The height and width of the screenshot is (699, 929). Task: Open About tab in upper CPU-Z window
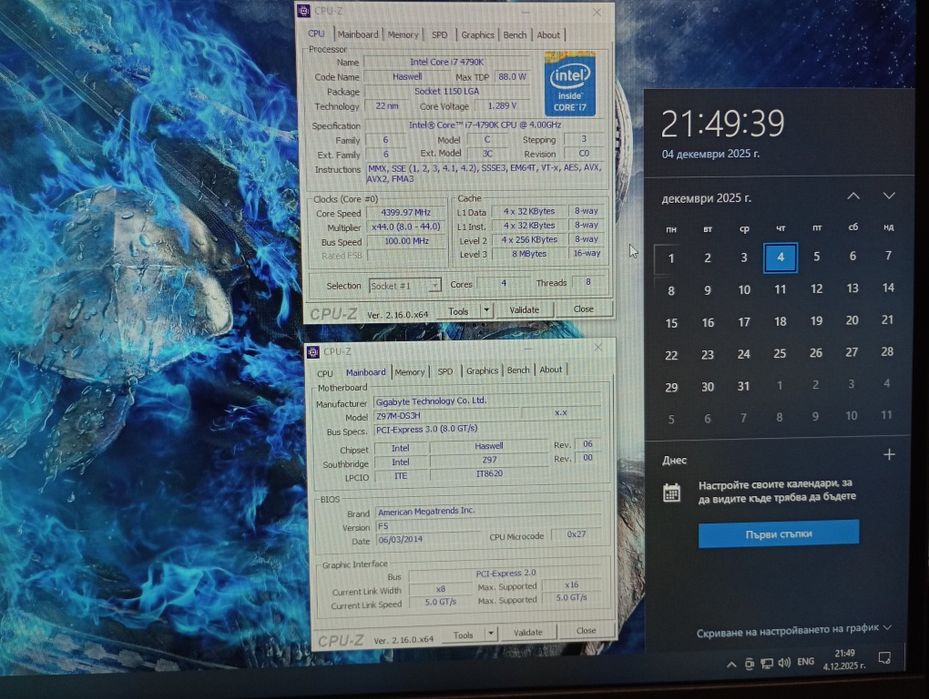point(548,34)
